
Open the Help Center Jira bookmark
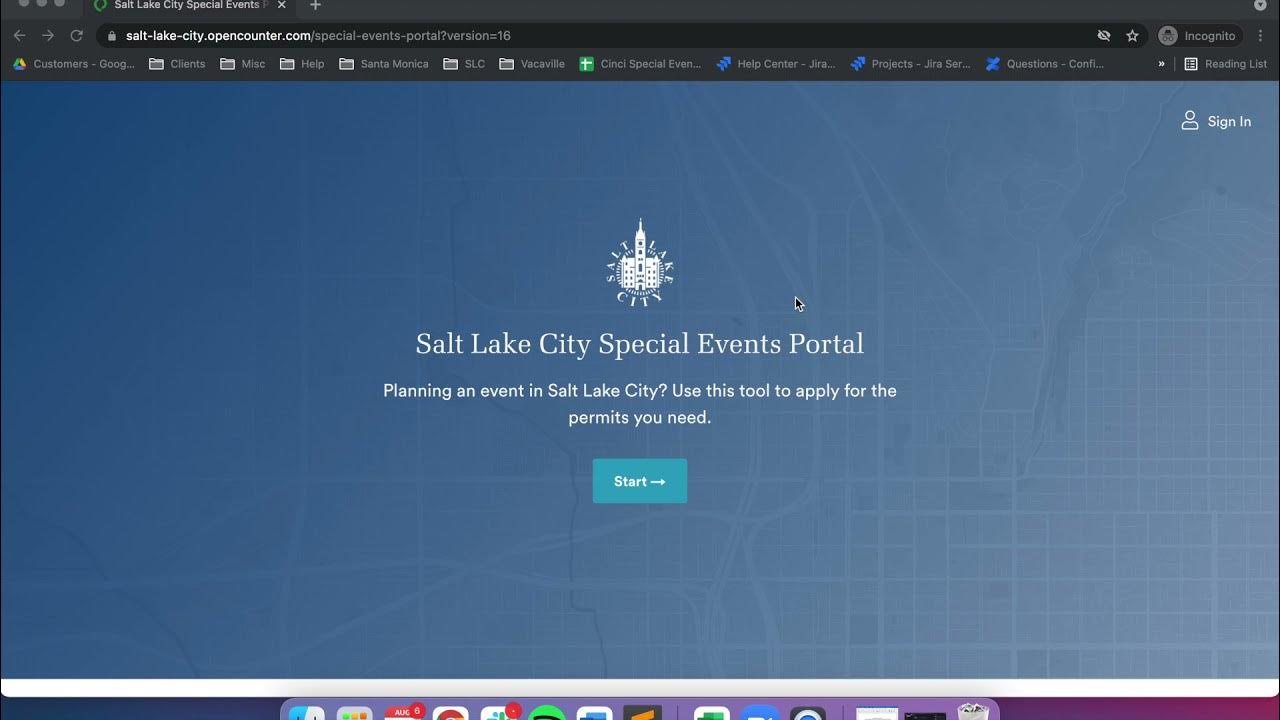(x=776, y=64)
